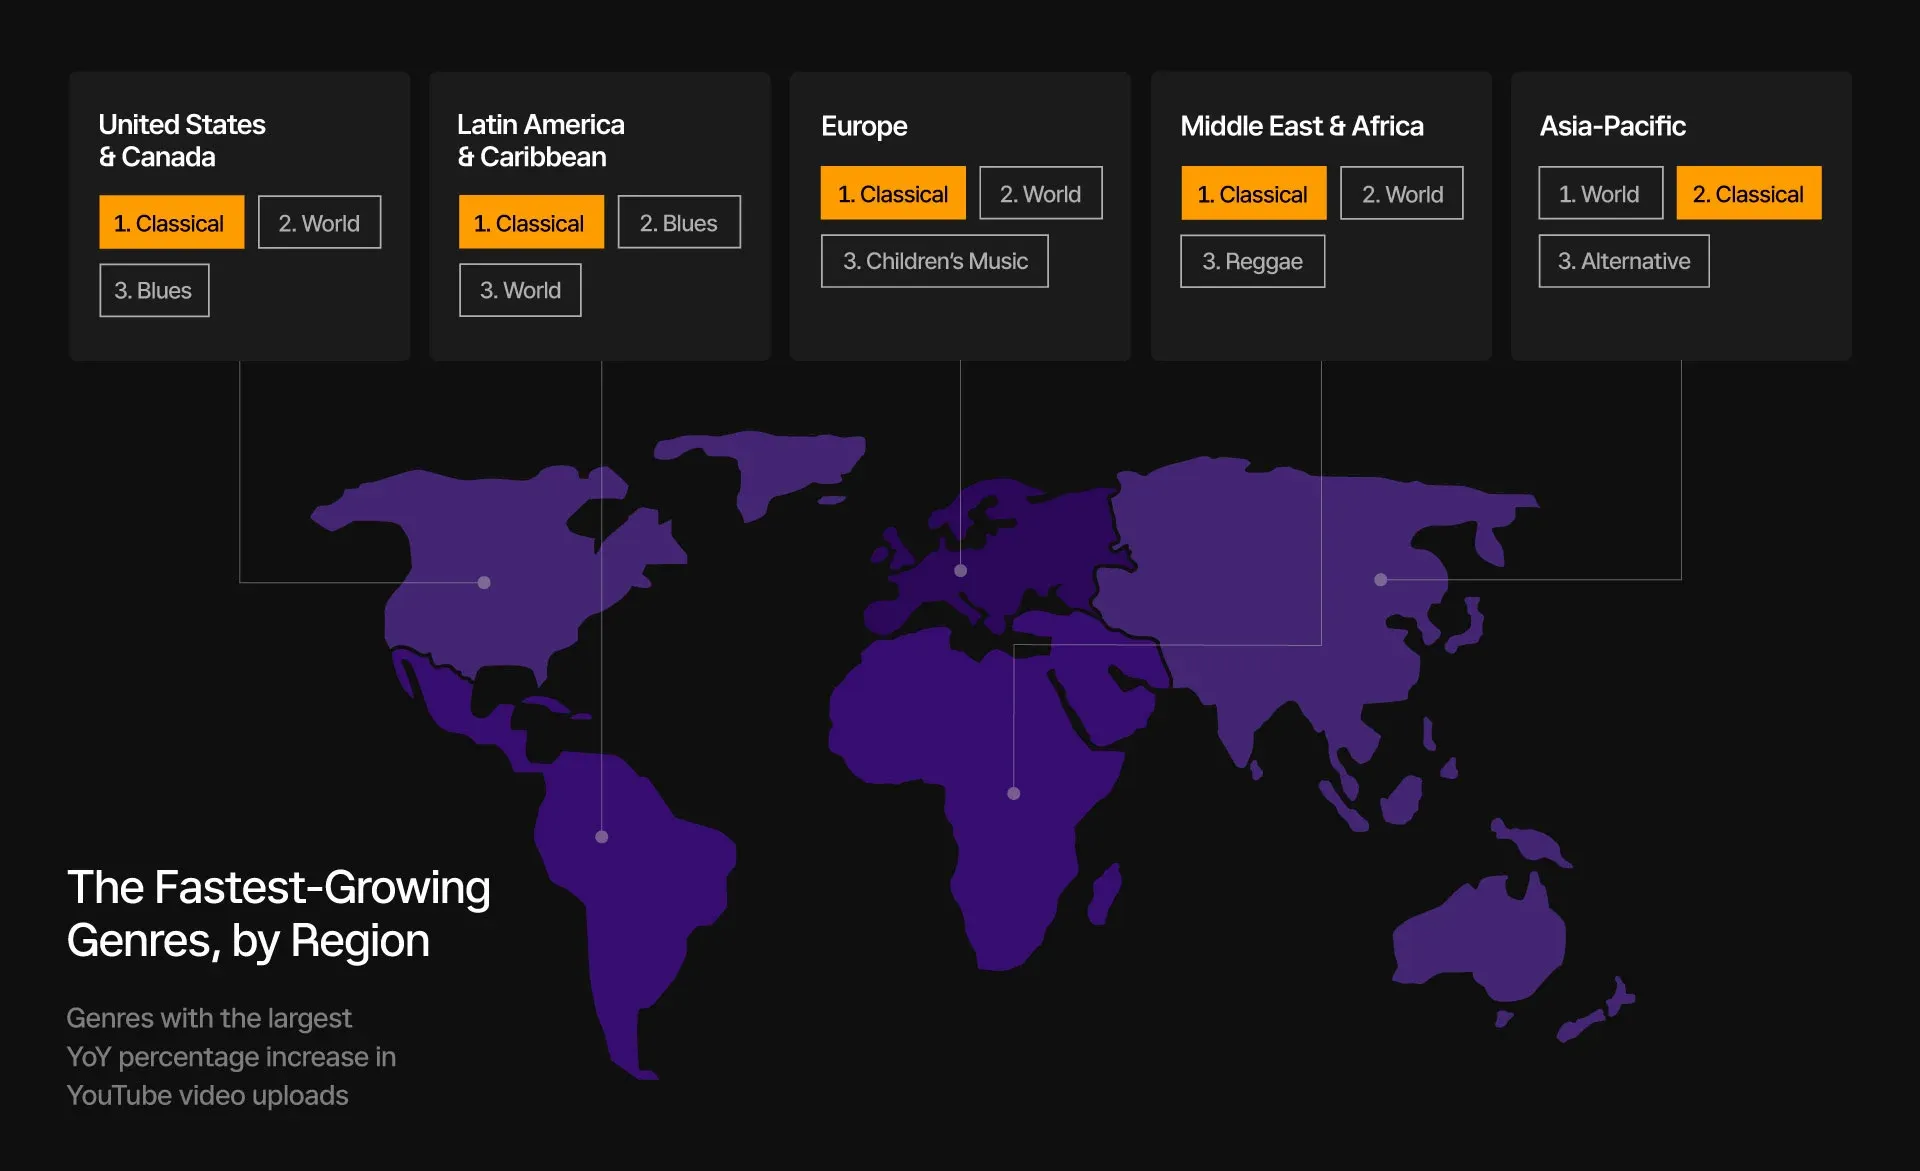Select the Children's Music tag under Europe
This screenshot has height=1171, width=1920.
[x=934, y=261]
